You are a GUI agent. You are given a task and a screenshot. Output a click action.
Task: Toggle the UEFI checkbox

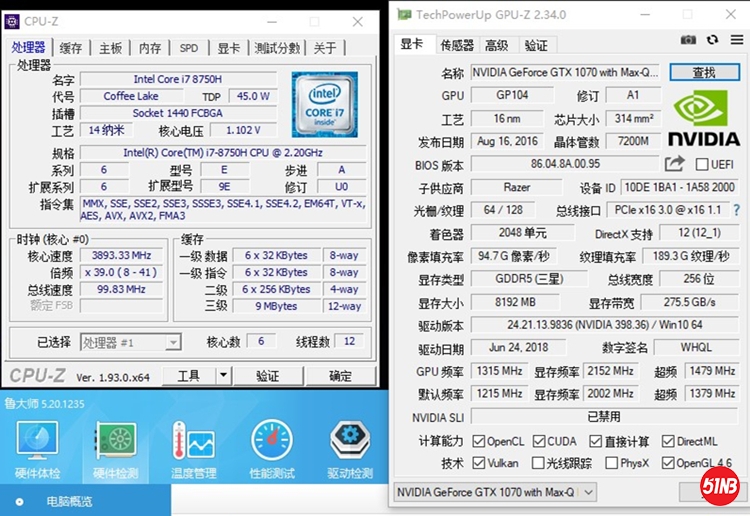[702, 165]
